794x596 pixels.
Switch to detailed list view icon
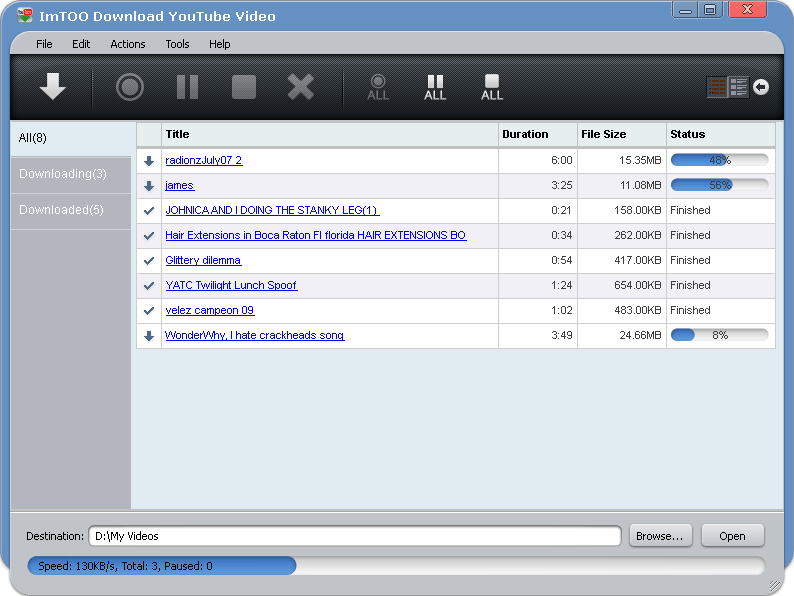pos(738,87)
